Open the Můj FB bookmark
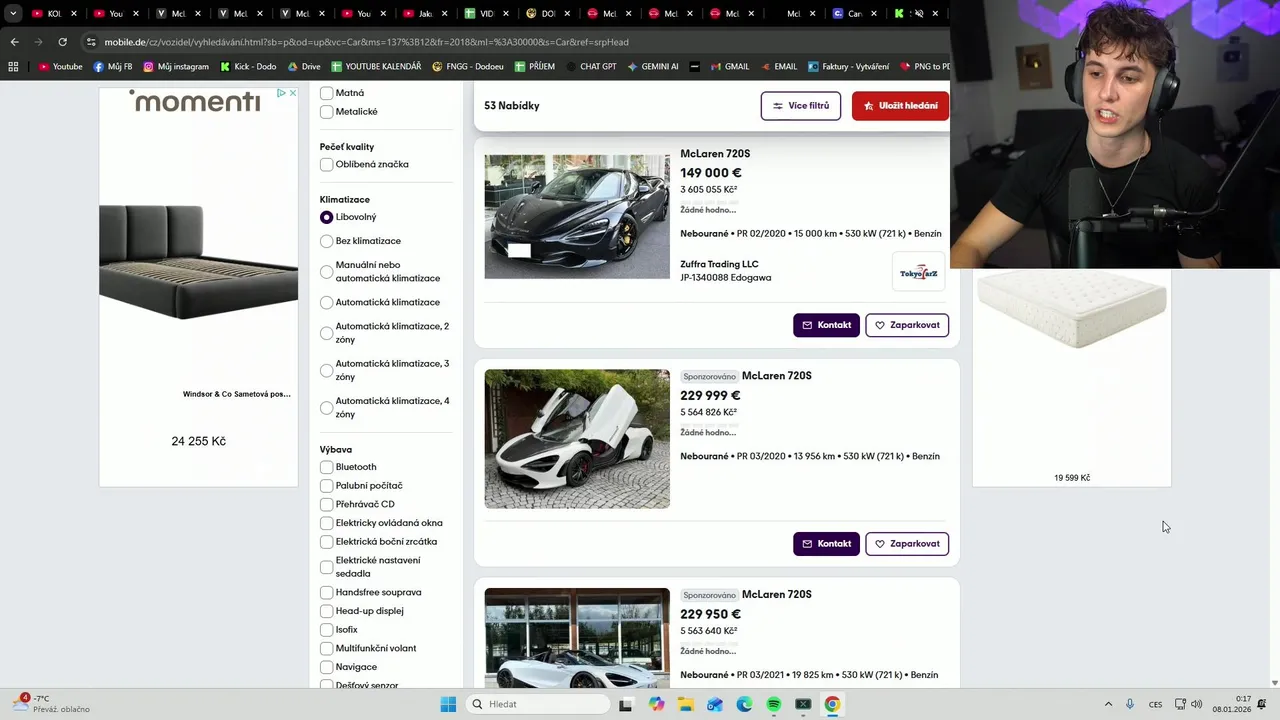The image size is (1280, 720). [x=113, y=67]
